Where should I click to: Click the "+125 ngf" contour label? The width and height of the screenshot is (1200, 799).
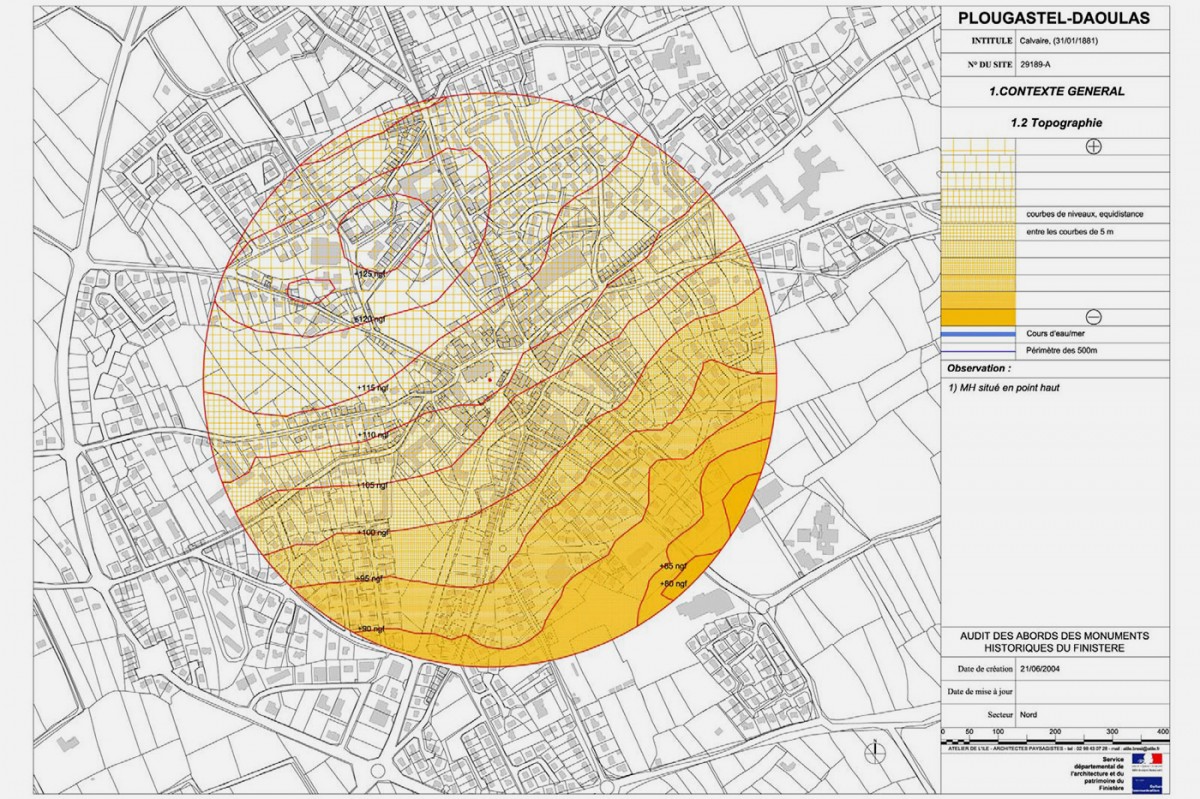370,273
